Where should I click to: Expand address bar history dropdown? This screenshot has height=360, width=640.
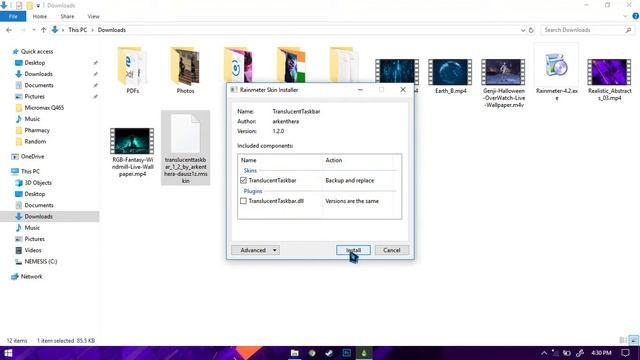pos(523,30)
